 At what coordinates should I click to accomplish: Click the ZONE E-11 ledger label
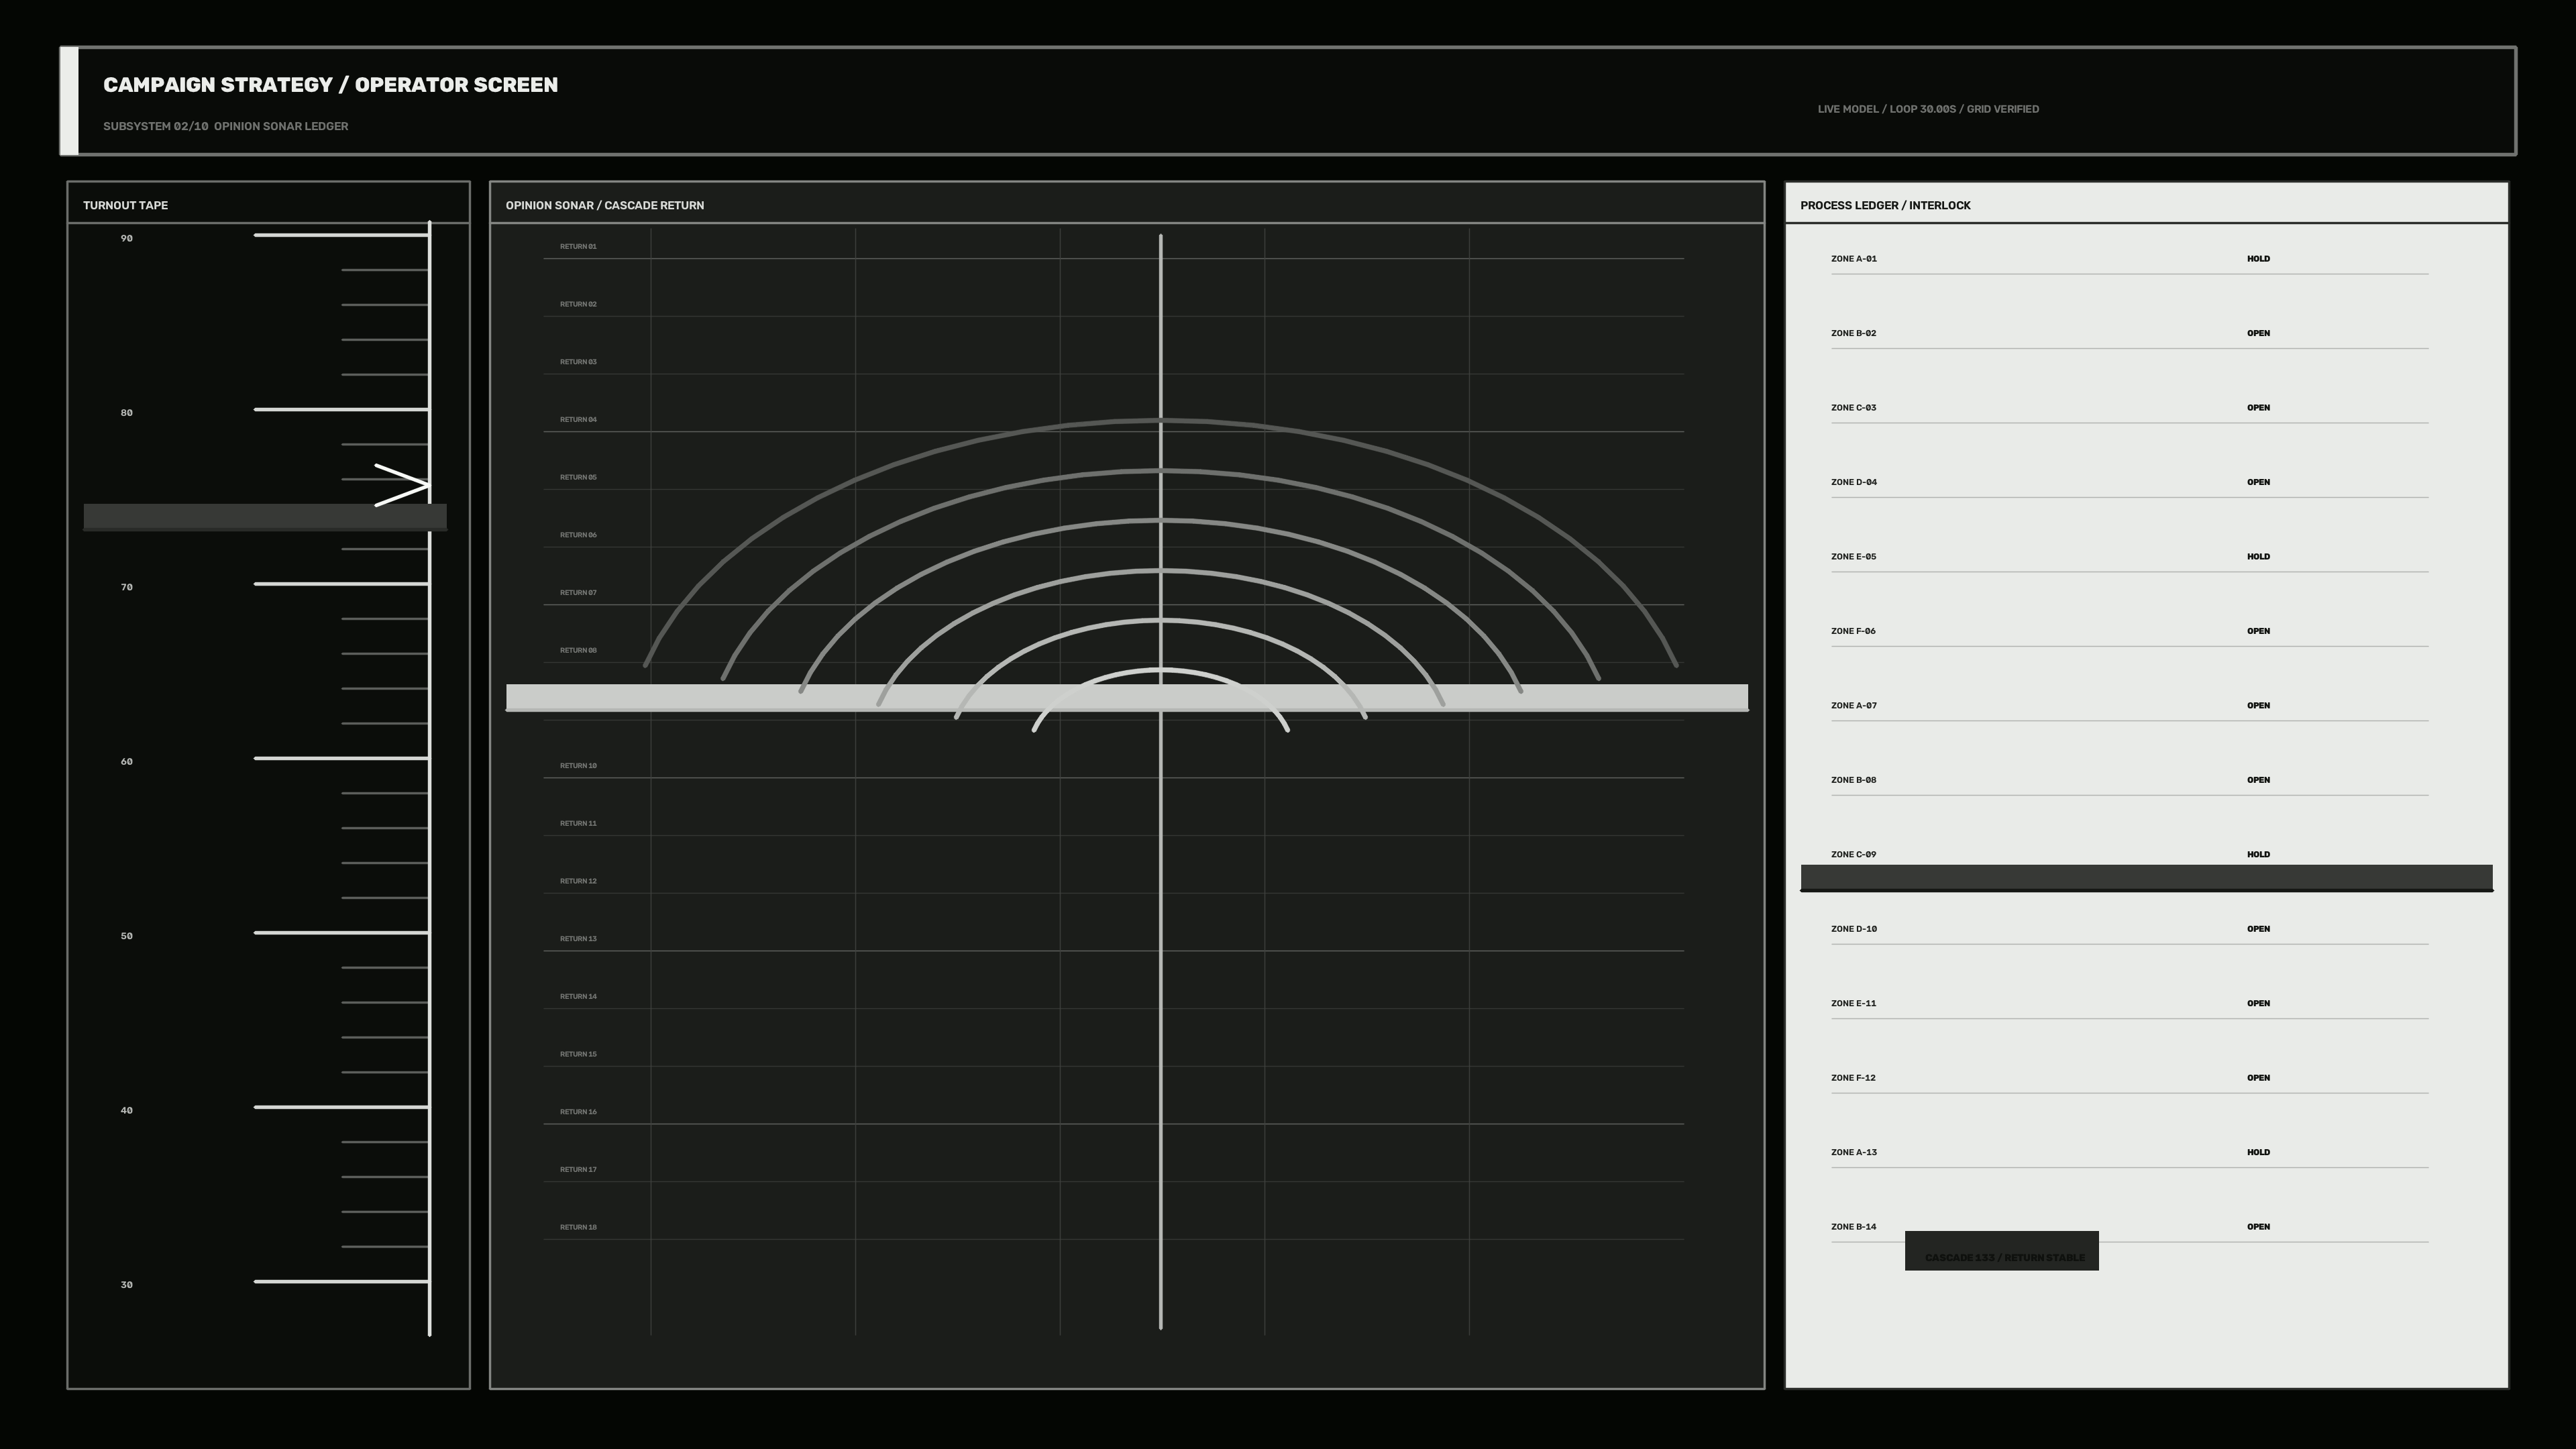(1854, 1004)
